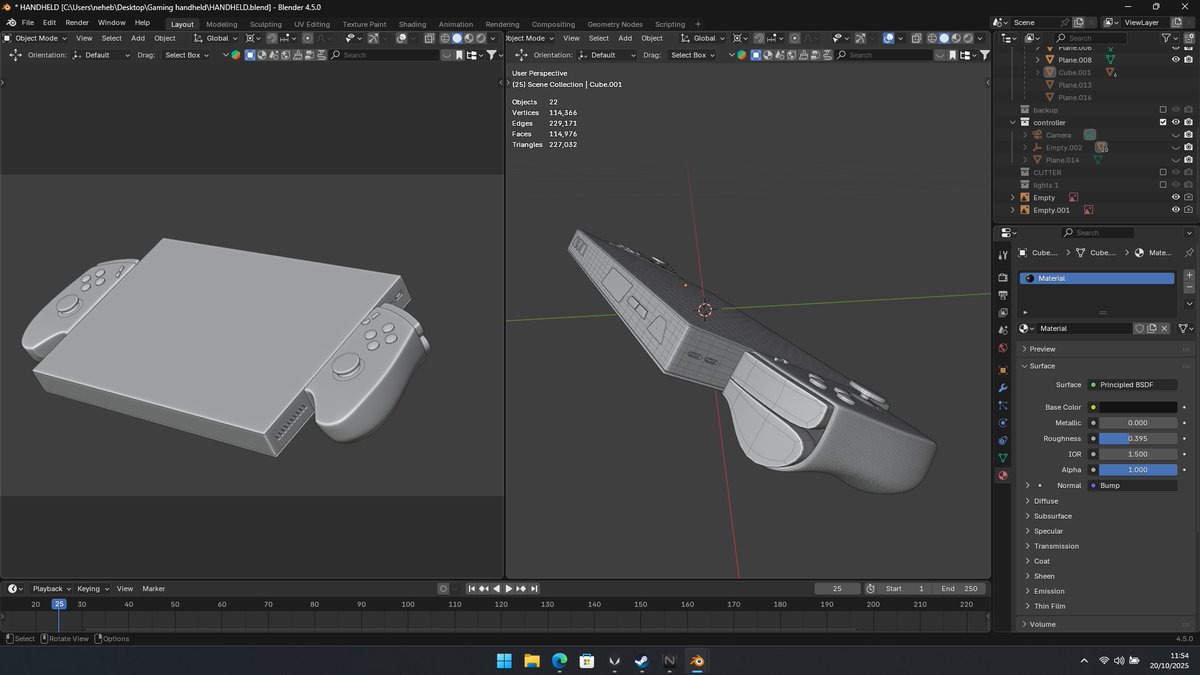
Task: Open the Physics properties tab icon
Action: click(1003, 423)
